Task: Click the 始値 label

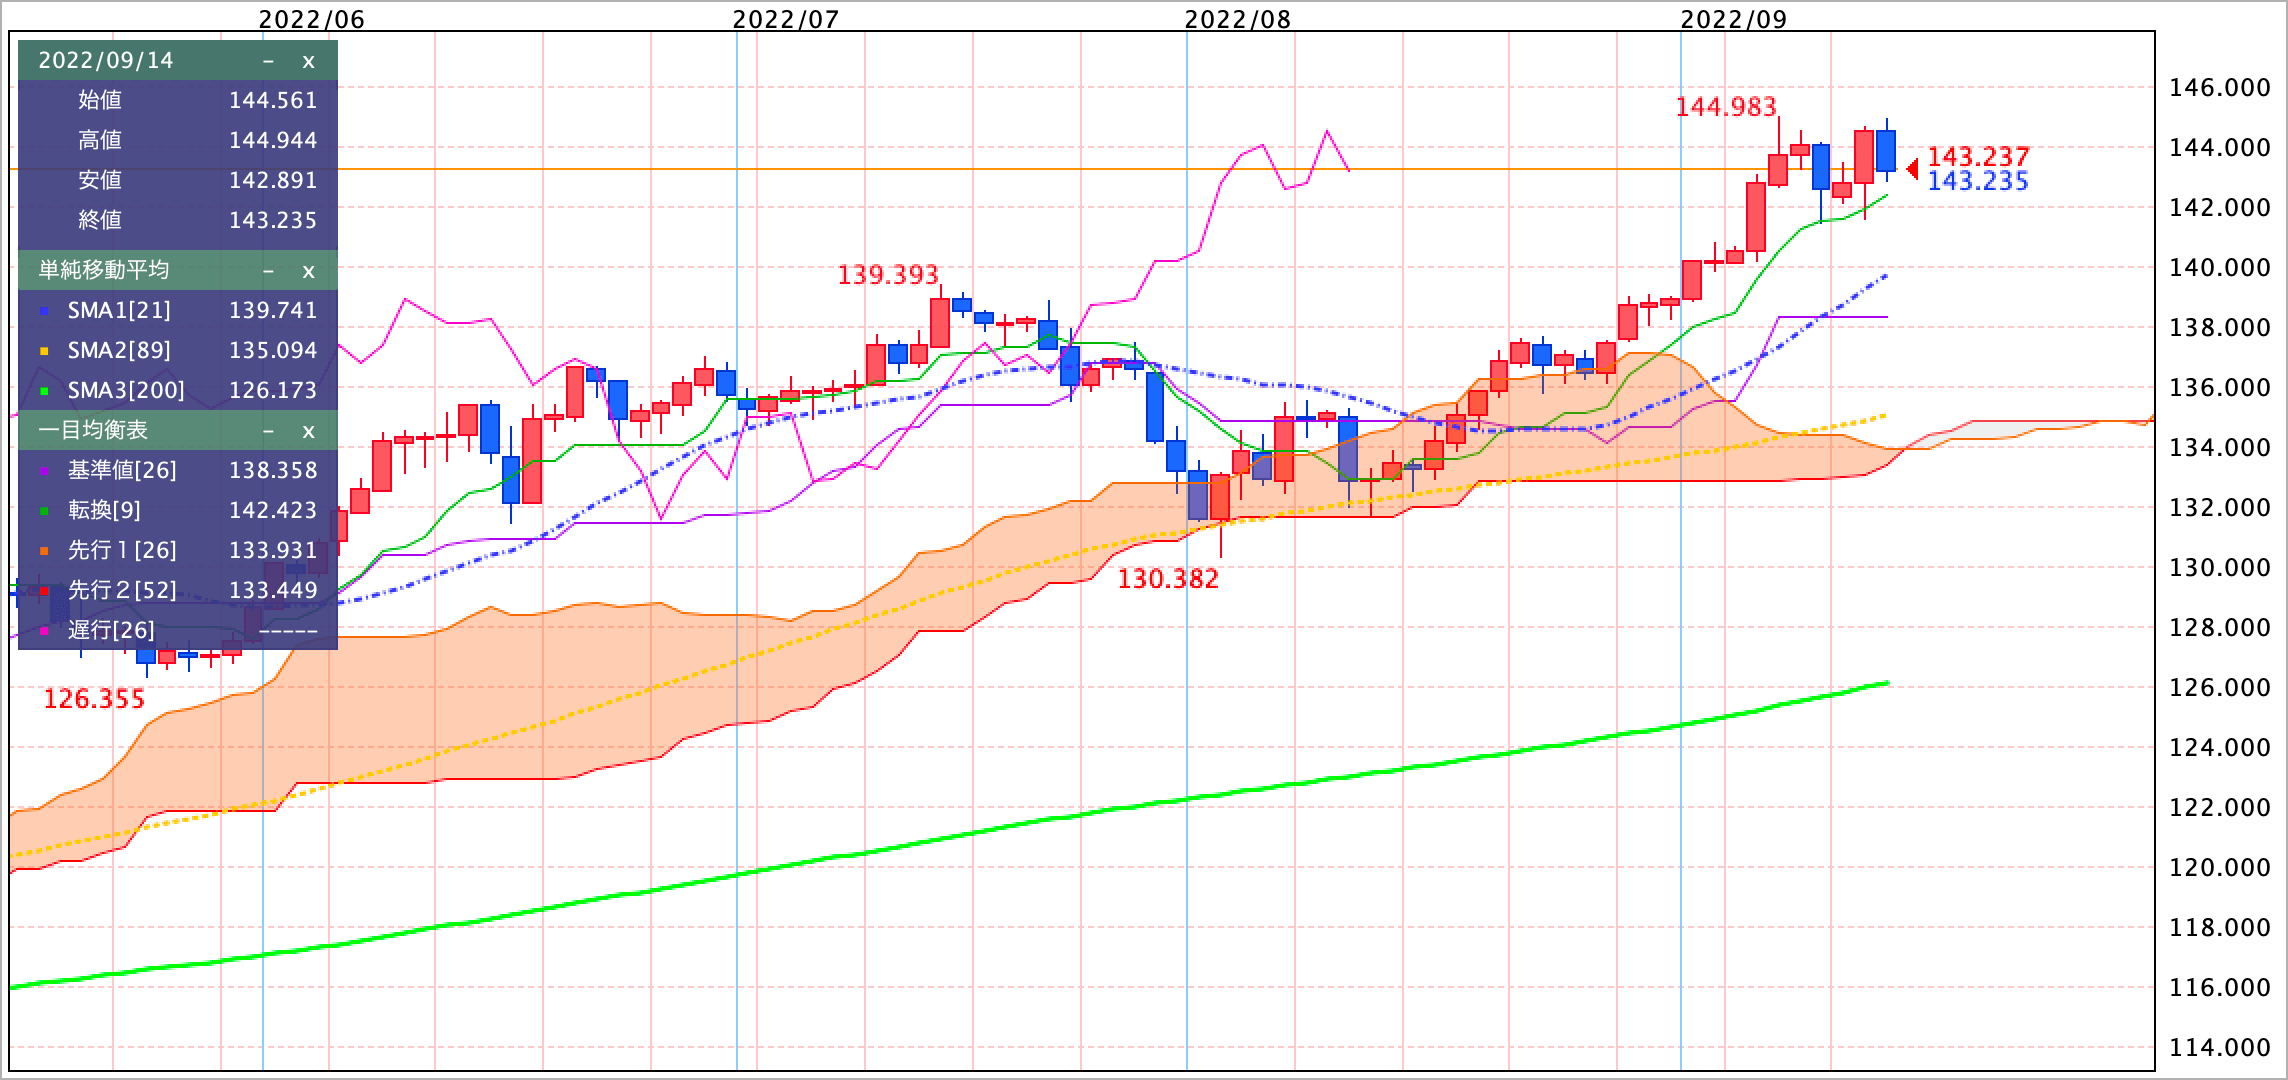Action: click(100, 100)
